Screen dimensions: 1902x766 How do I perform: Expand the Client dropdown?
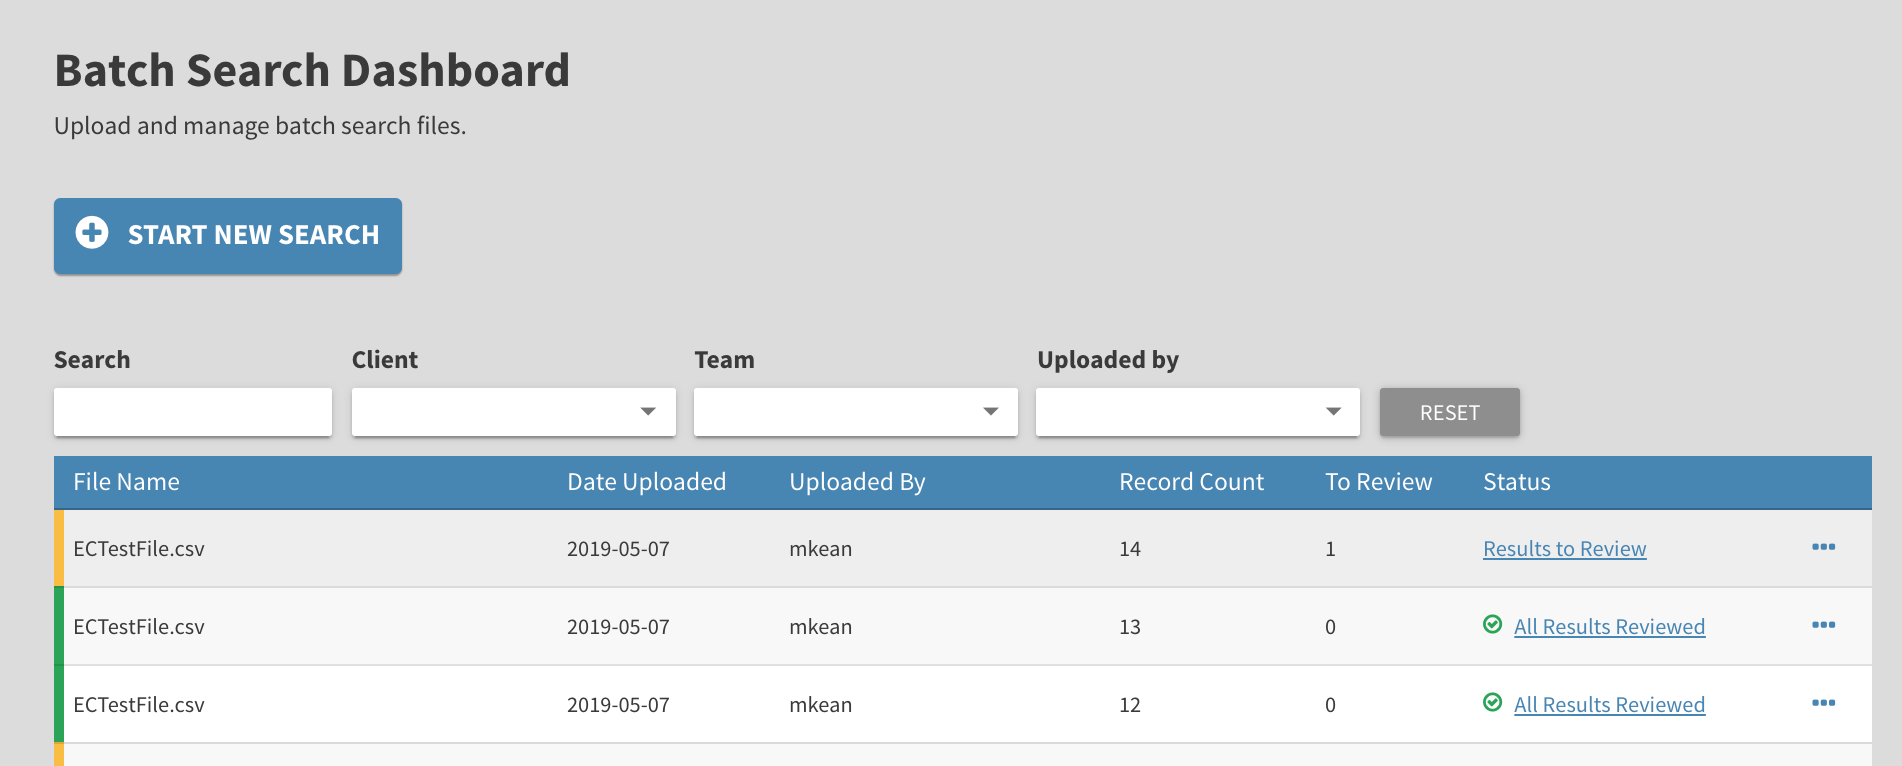[513, 412]
